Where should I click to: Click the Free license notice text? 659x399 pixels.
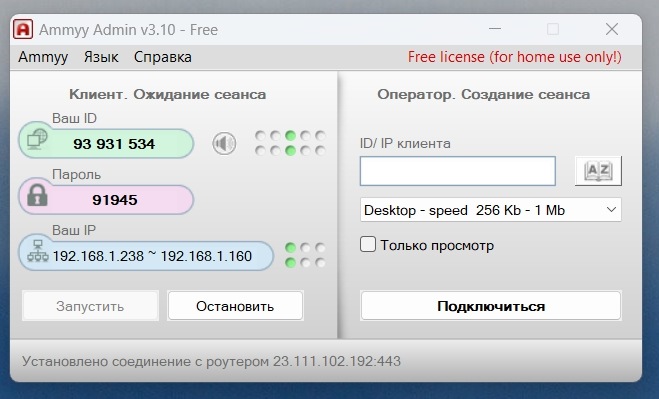pos(514,57)
